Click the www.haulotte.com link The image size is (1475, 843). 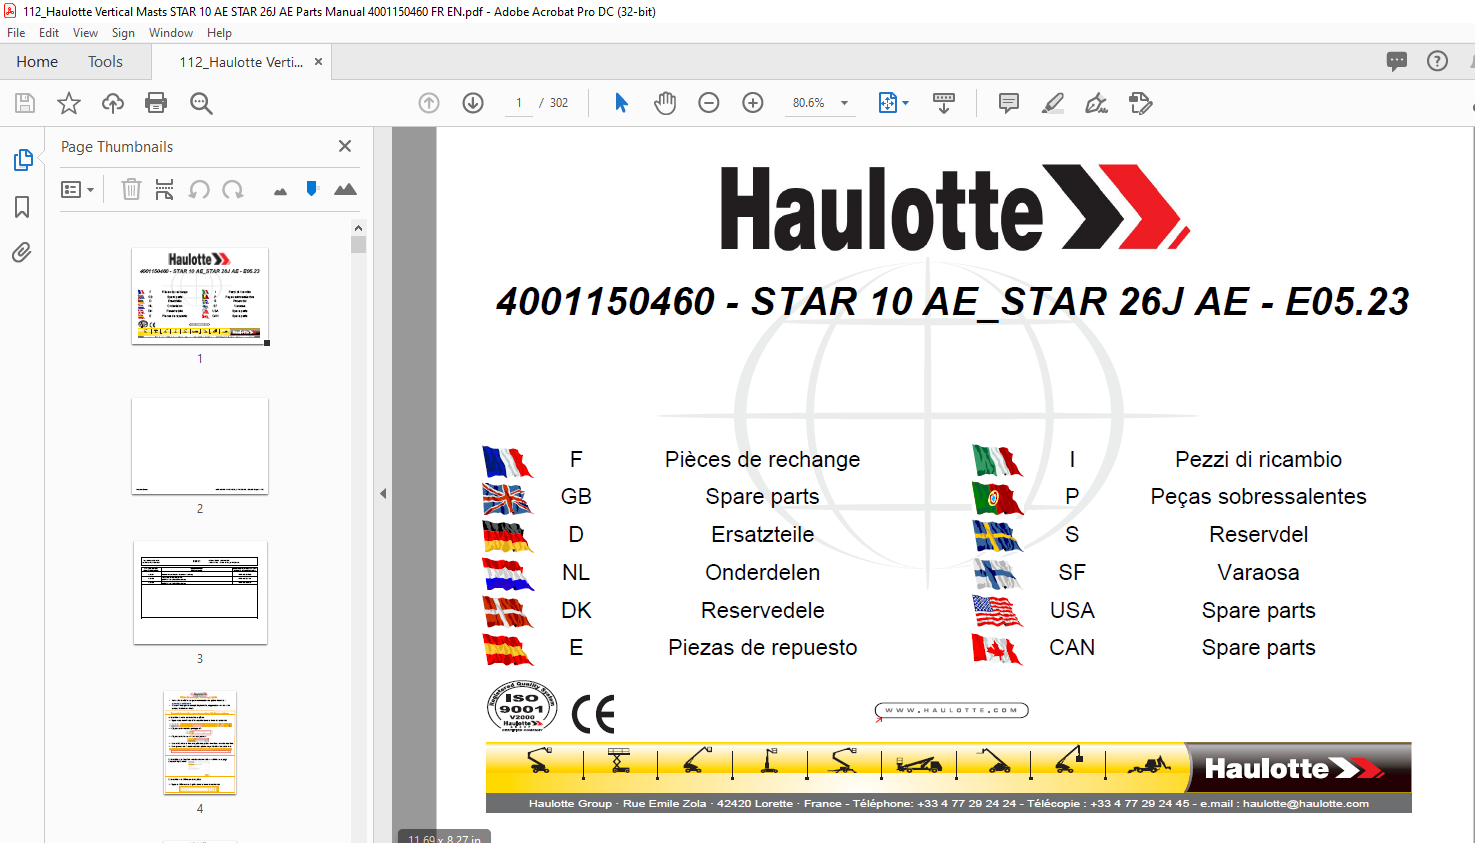click(951, 711)
